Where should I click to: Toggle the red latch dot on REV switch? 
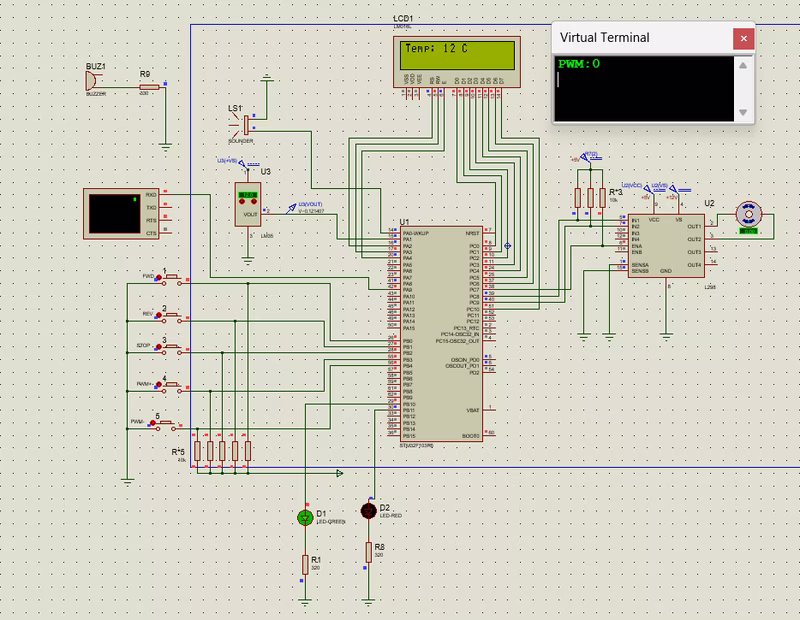tap(159, 315)
